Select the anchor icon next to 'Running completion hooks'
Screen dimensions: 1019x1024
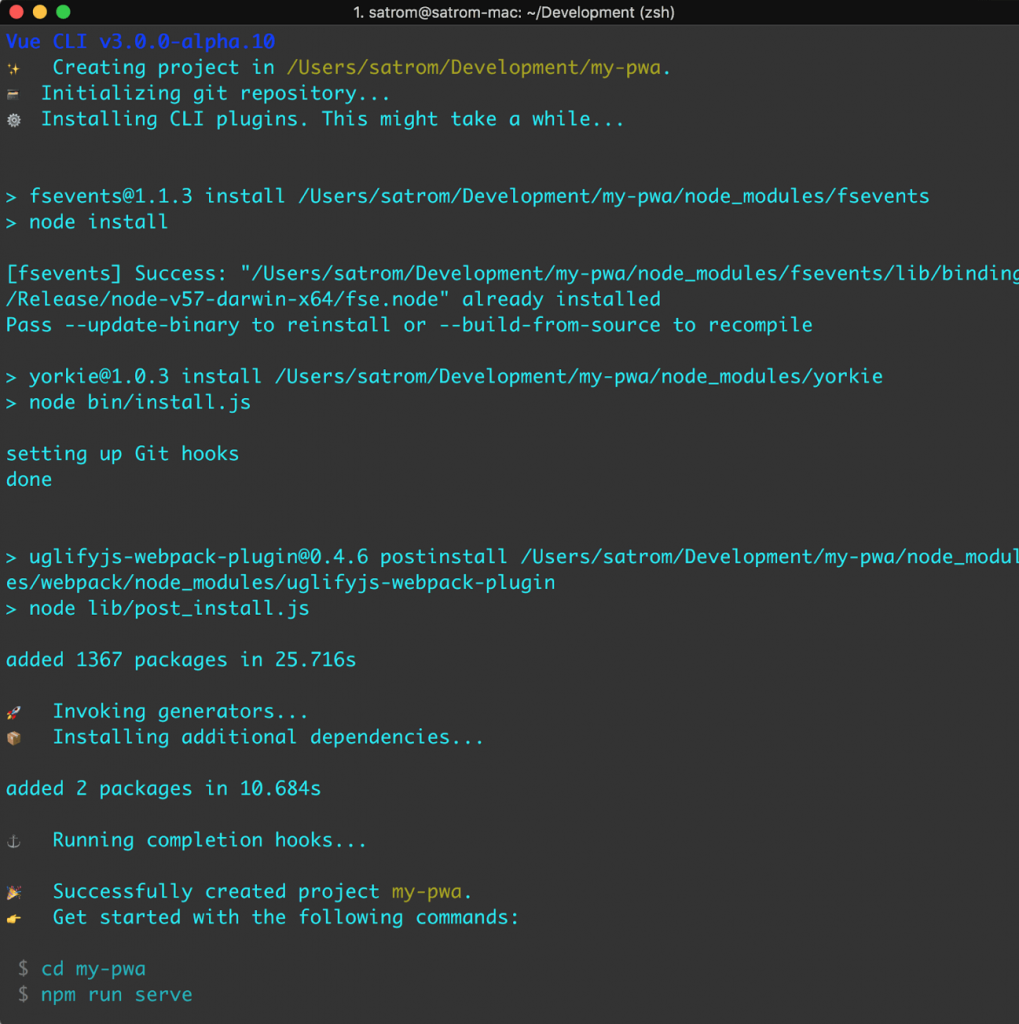[14, 840]
